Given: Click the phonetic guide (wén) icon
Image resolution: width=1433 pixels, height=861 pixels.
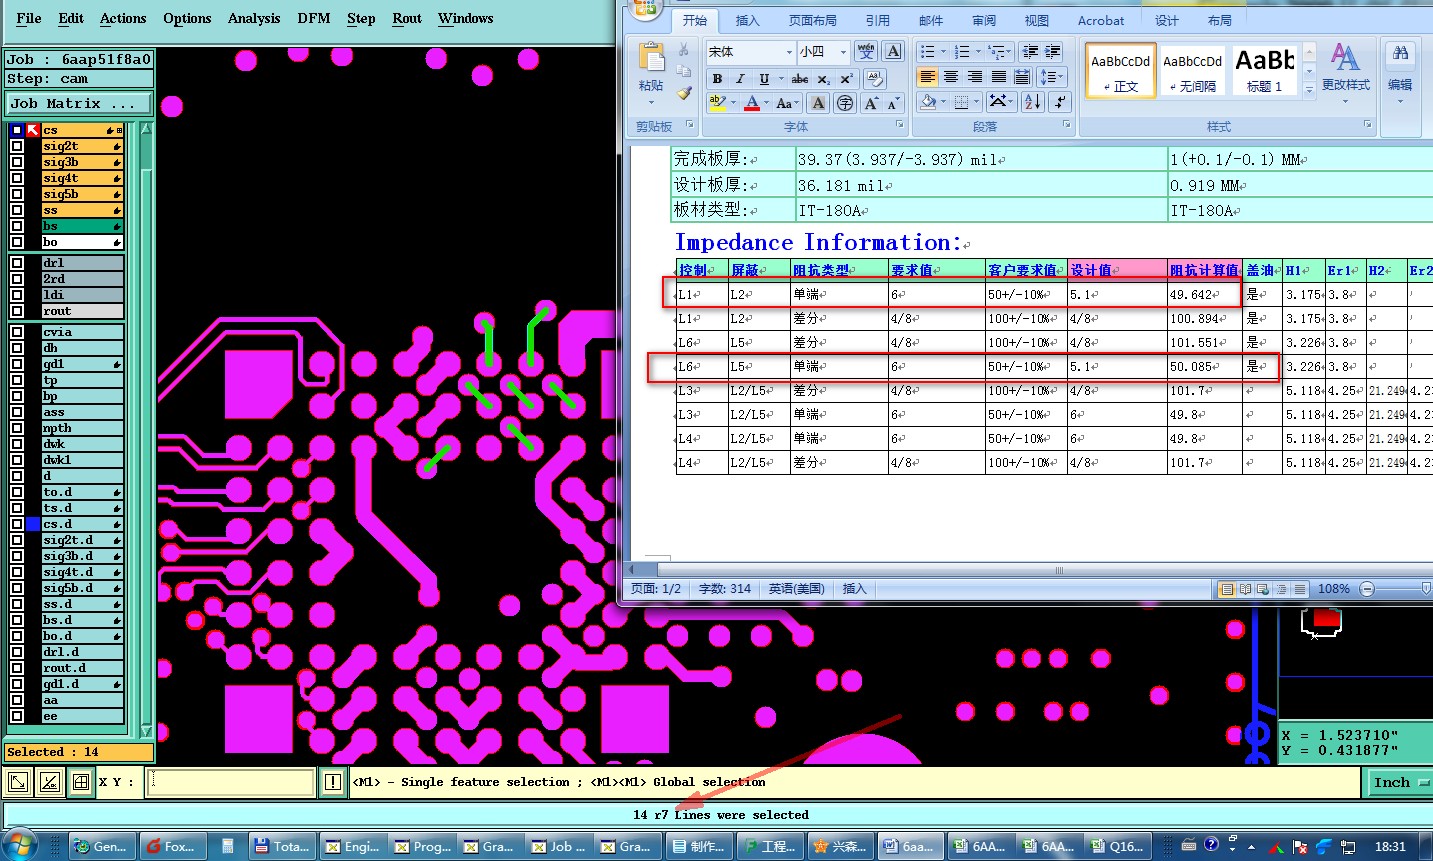Looking at the screenshot, I should 866,51.
